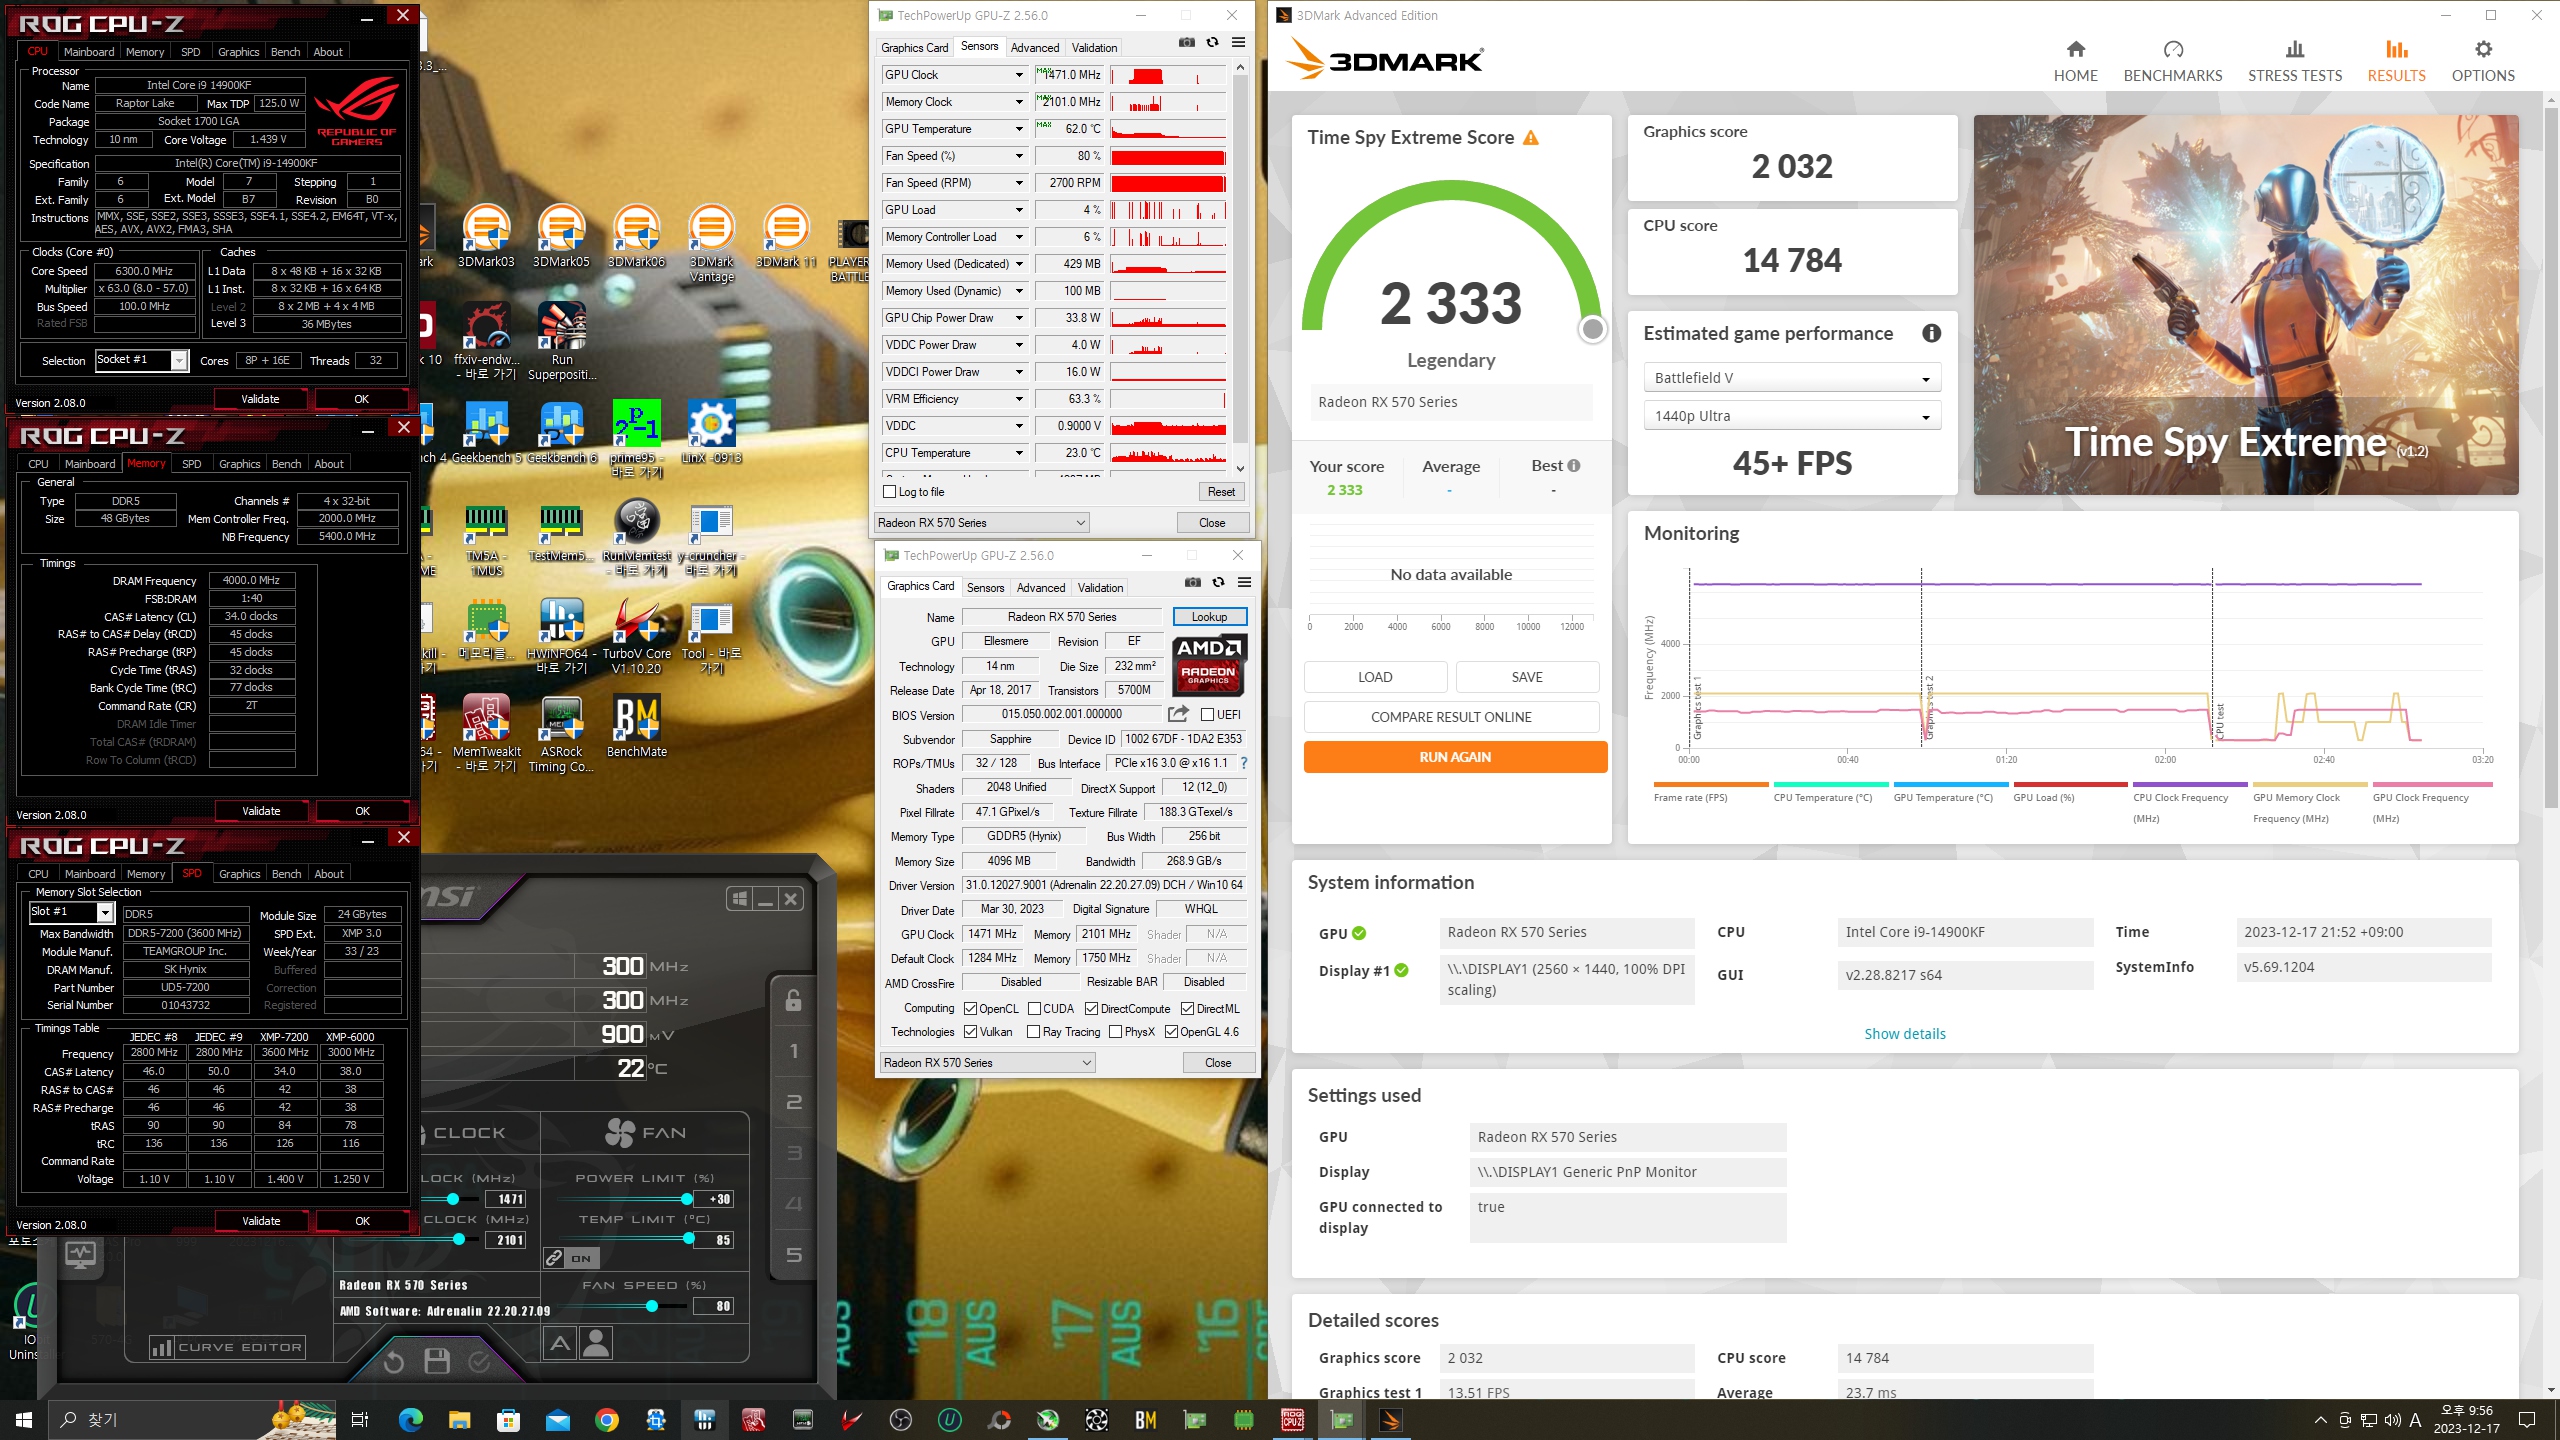Click the Chrome taskbar icon
The image size is (2560, 1440).
click(x=606, y=1419)
